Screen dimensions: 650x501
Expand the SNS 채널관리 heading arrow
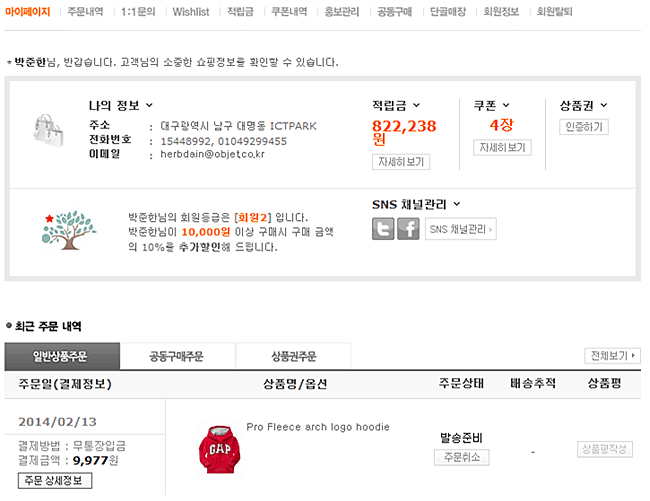click(x=456, y=204)
